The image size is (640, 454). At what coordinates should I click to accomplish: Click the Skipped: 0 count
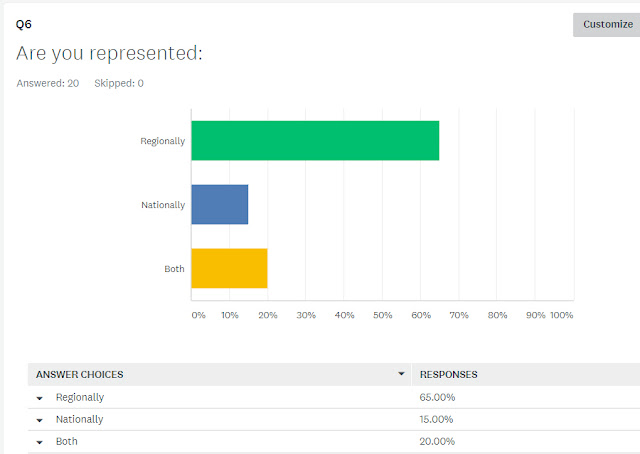(118, 83)
